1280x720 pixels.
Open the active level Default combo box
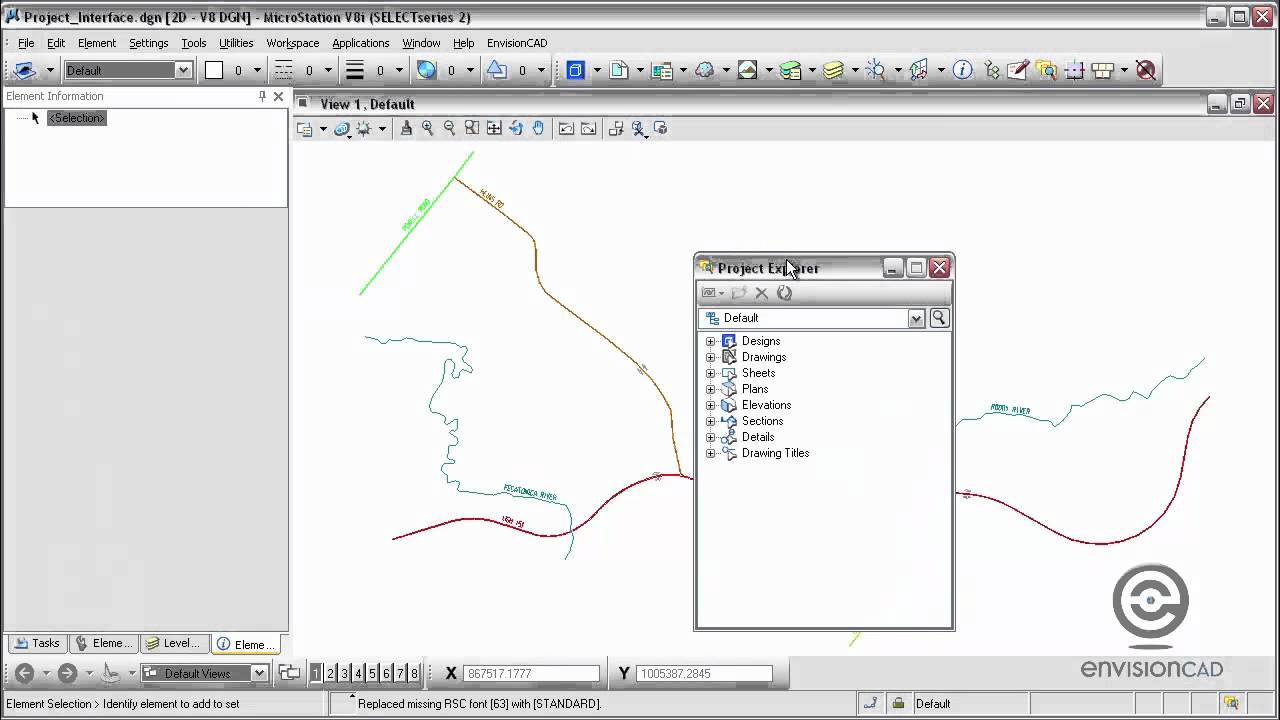[127, 70]
